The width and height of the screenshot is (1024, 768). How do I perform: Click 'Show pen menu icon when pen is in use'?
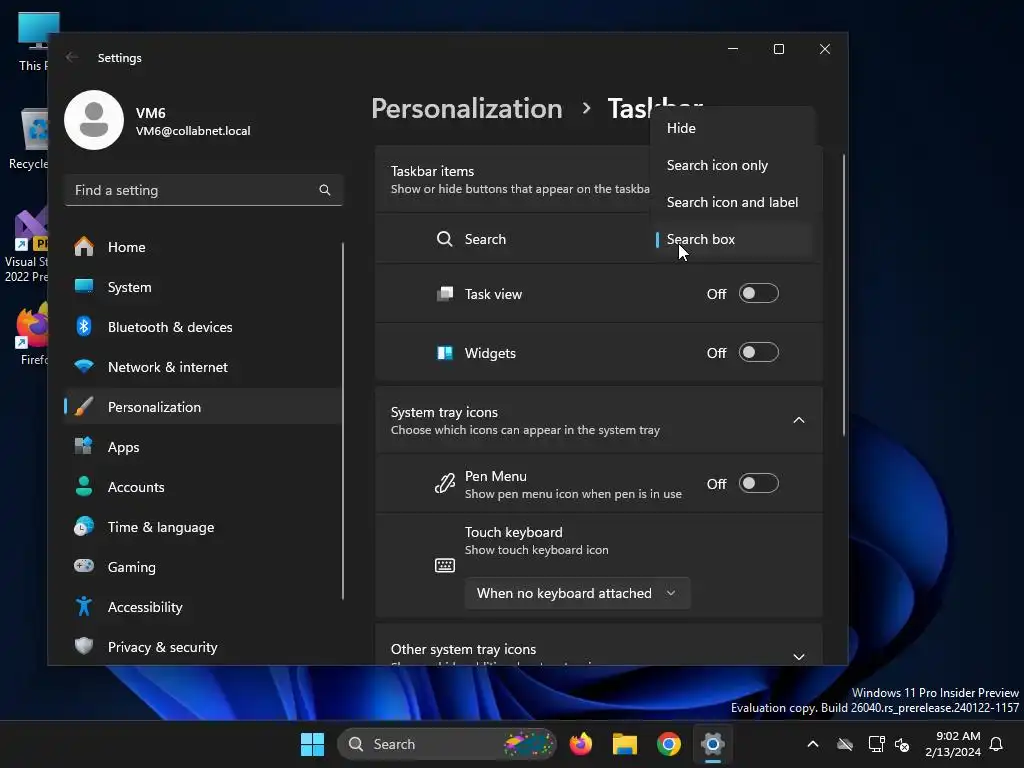[x=573, y=494]
